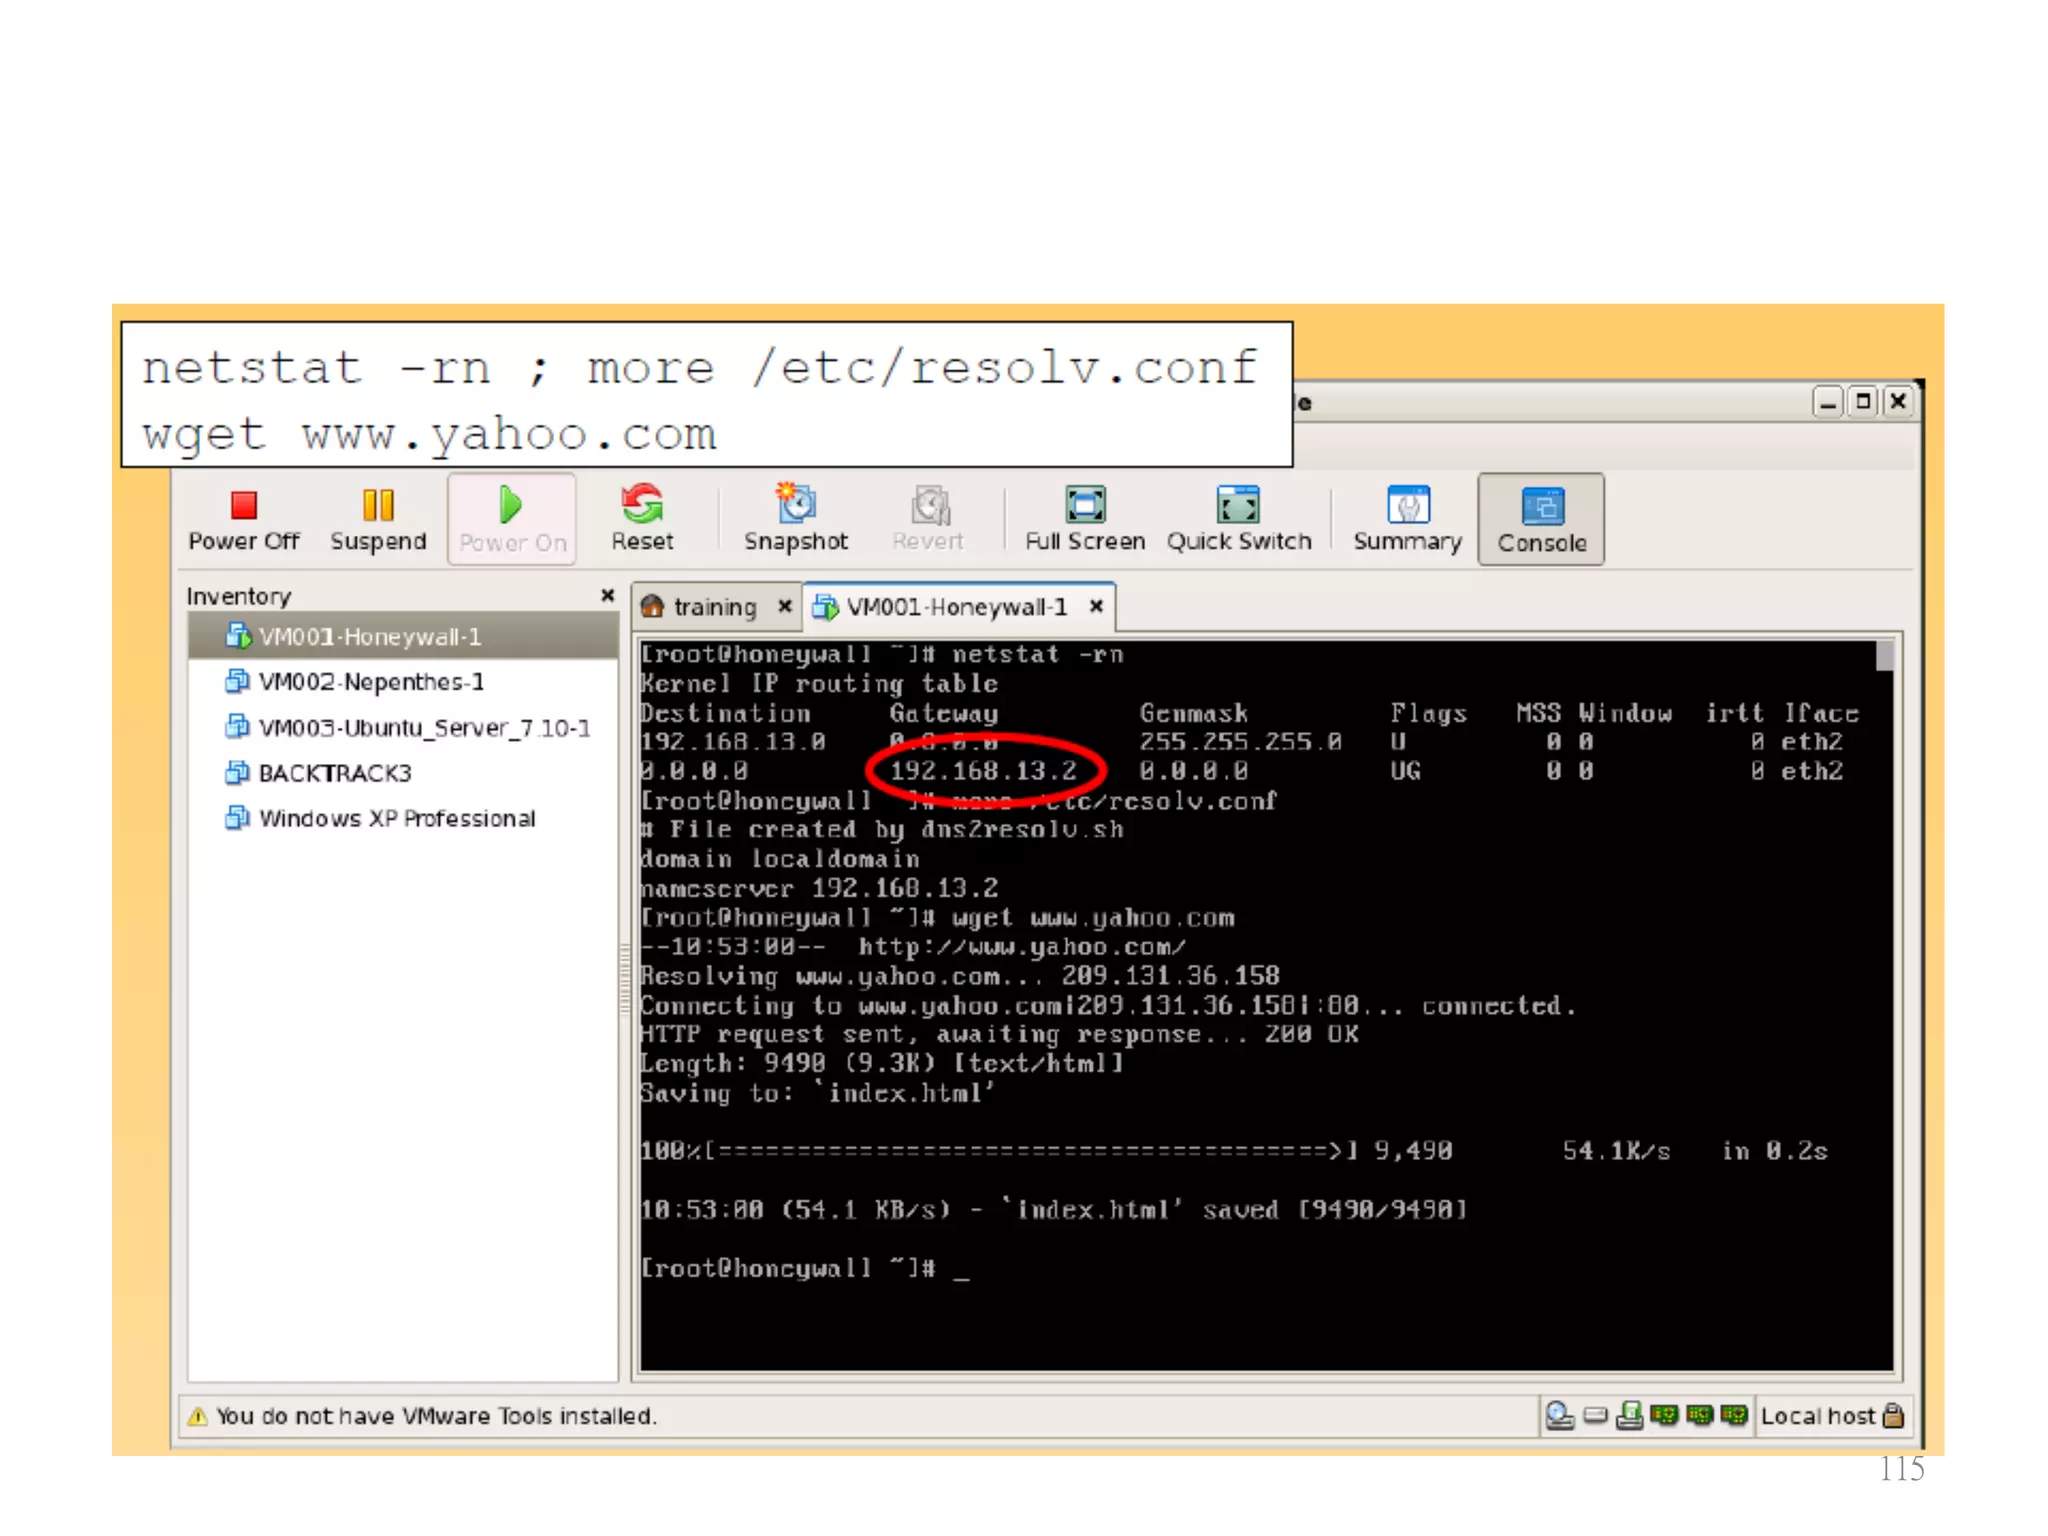This screenshot has height=1536, width=2048.
Task: Take a Snapshot of the VM
Action: [796, 519]
